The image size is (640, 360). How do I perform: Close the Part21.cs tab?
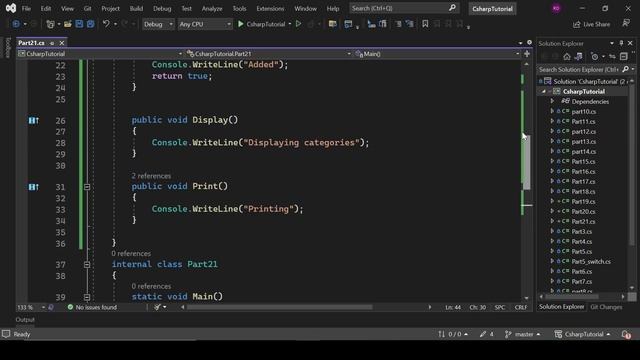pos(62,43)
